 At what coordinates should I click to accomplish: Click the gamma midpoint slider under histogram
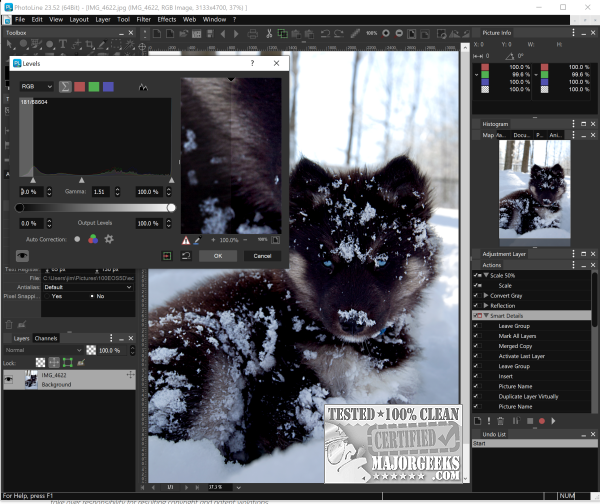click(x=82, y=180)
